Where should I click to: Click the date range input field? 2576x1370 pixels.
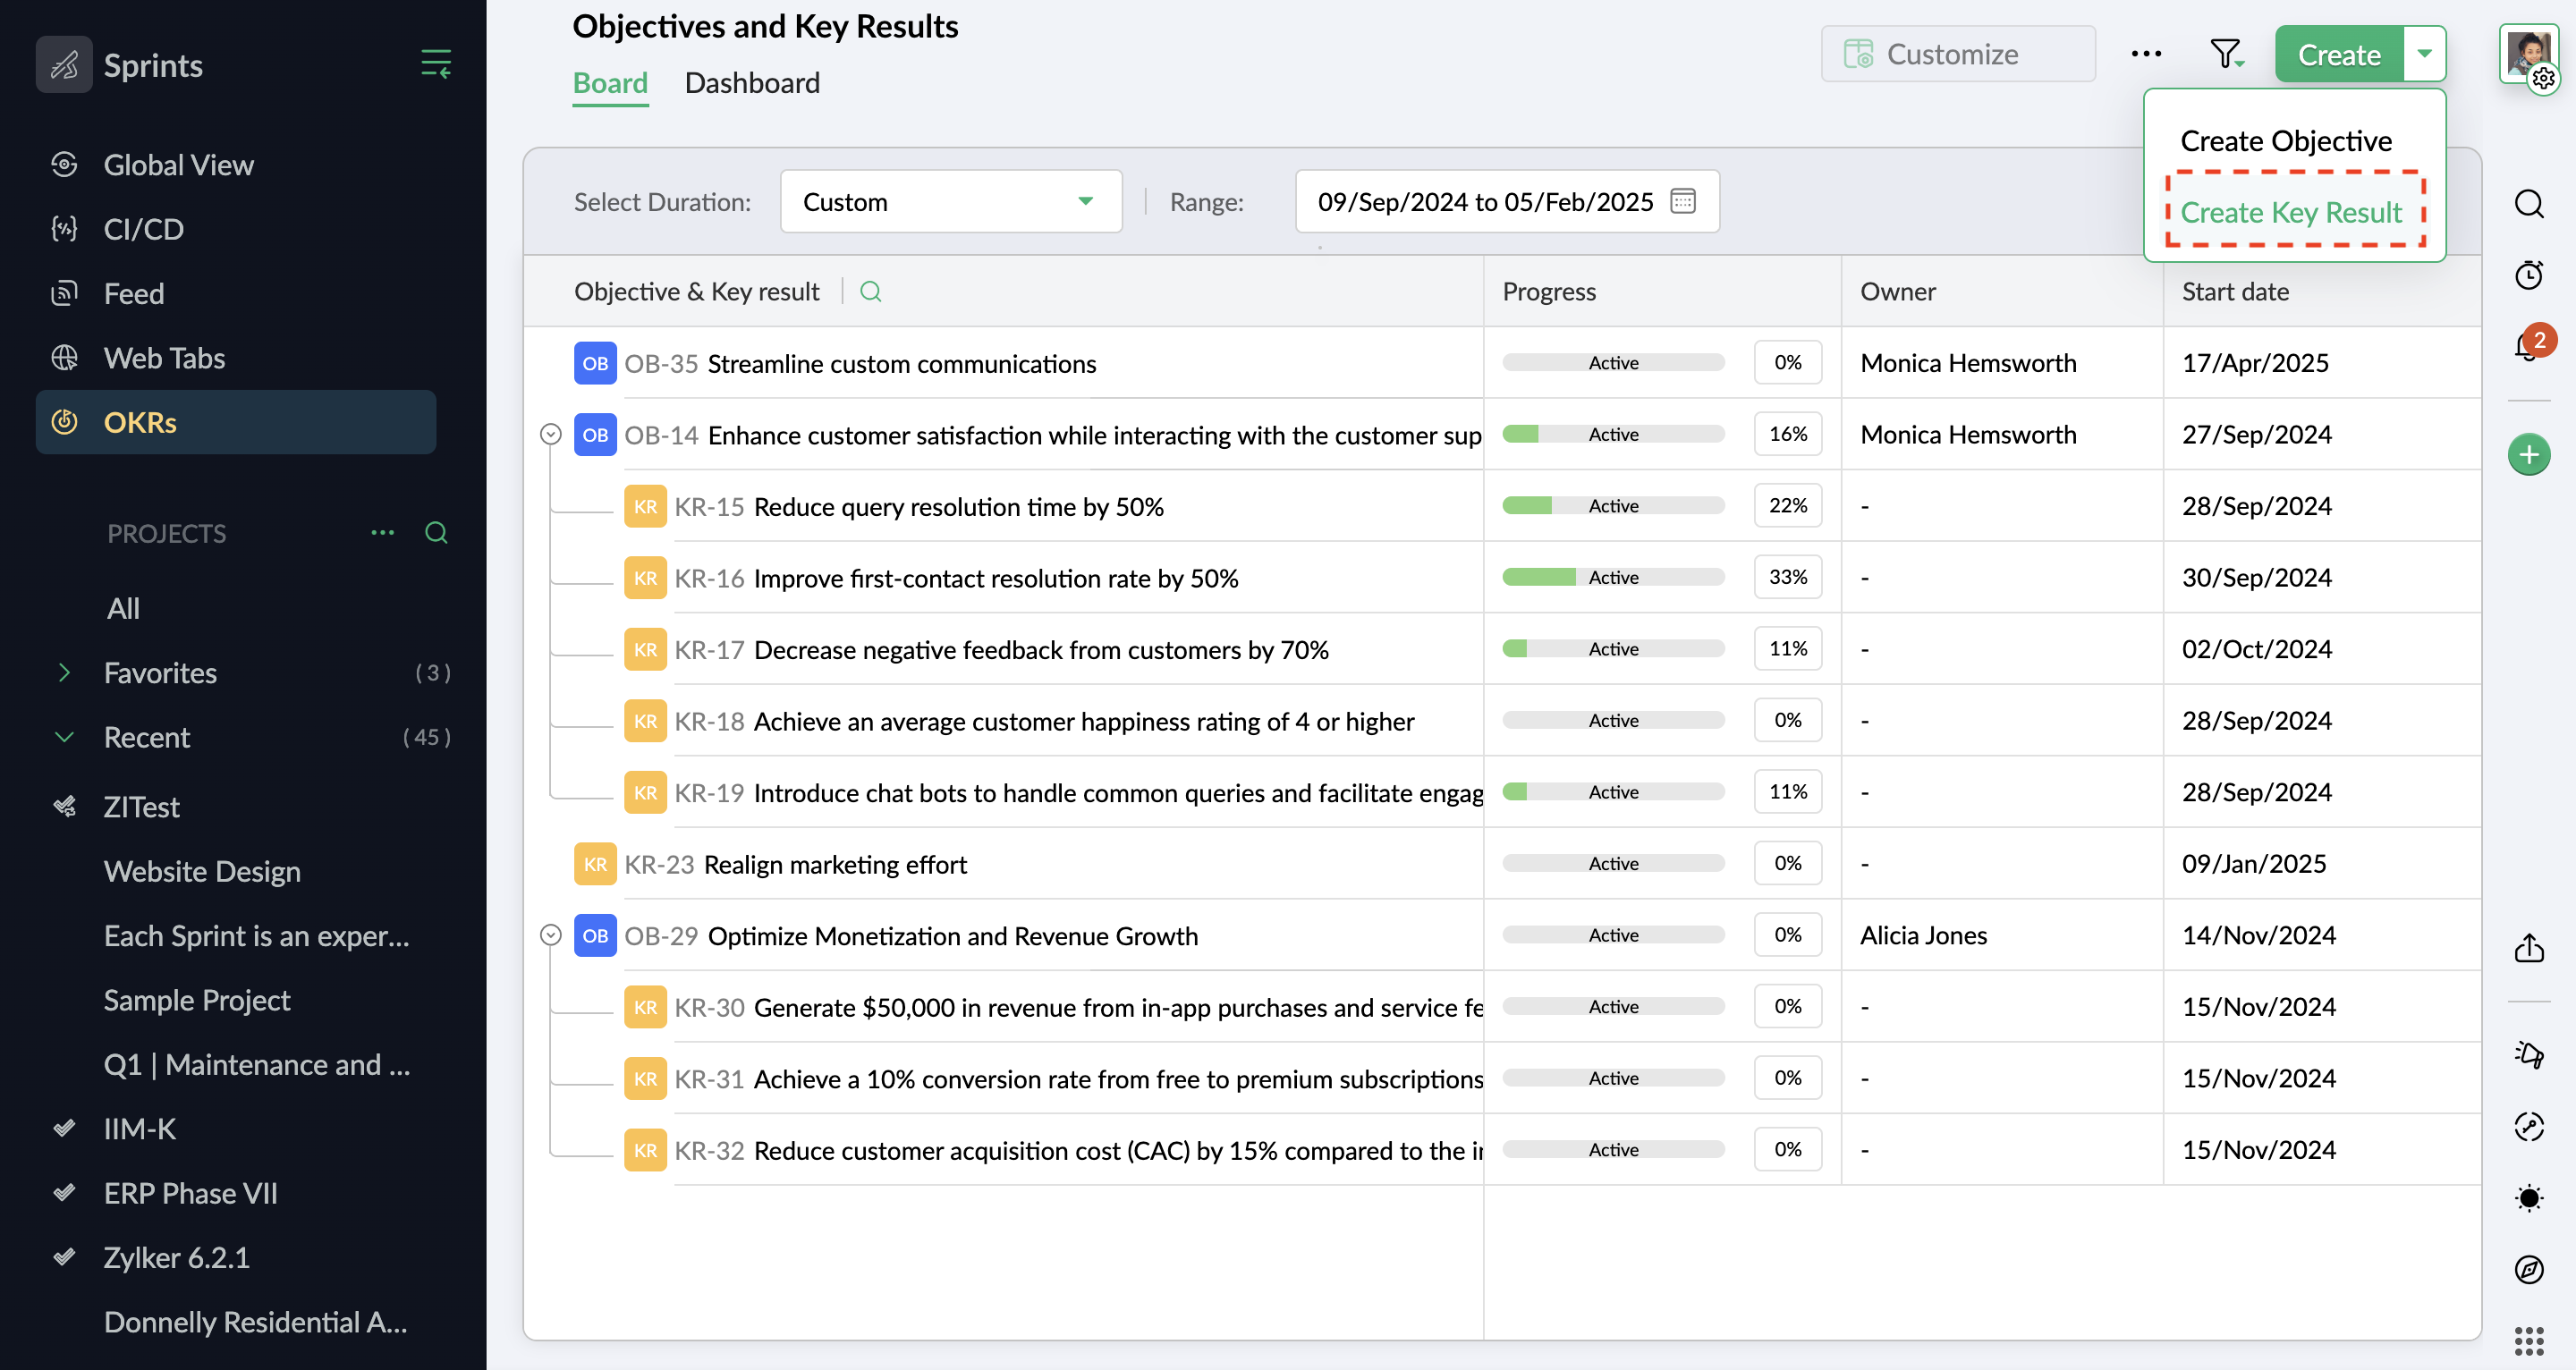1507,202
